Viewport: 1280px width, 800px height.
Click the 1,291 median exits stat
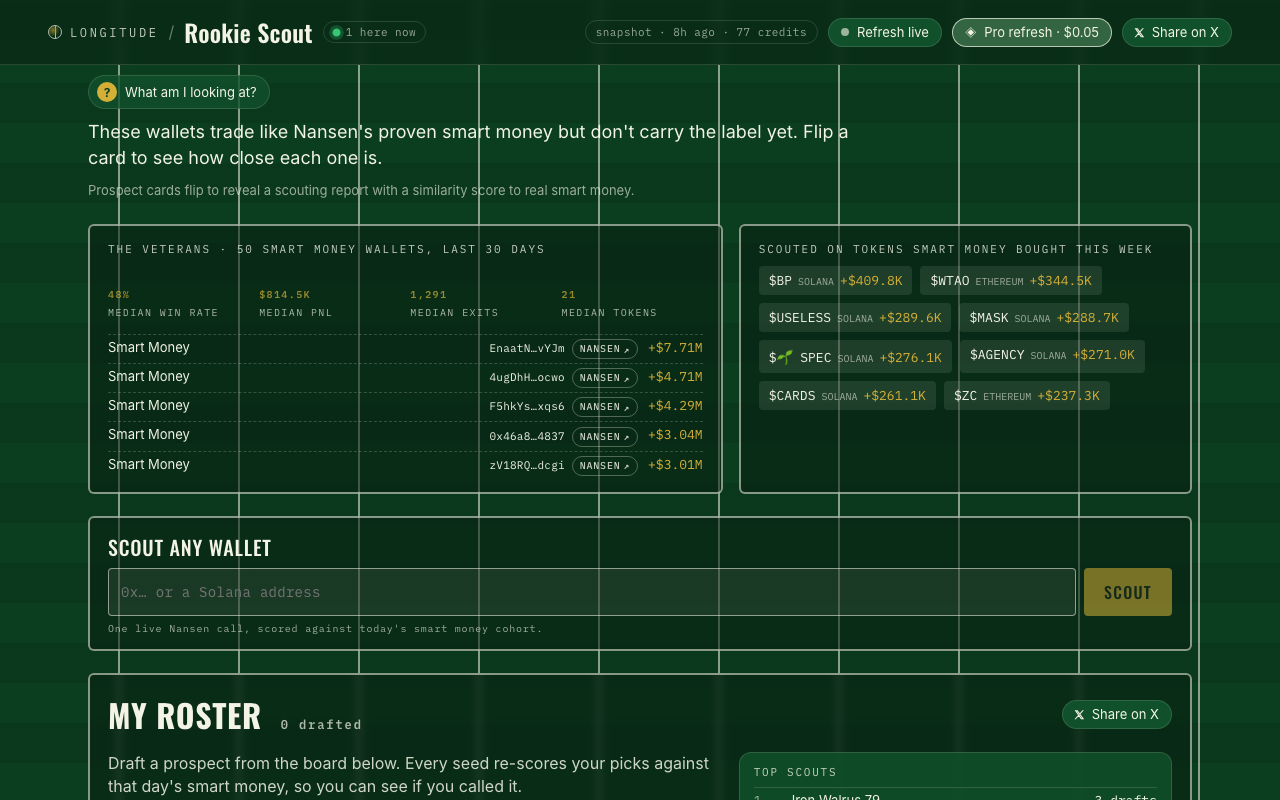point(454,303)
